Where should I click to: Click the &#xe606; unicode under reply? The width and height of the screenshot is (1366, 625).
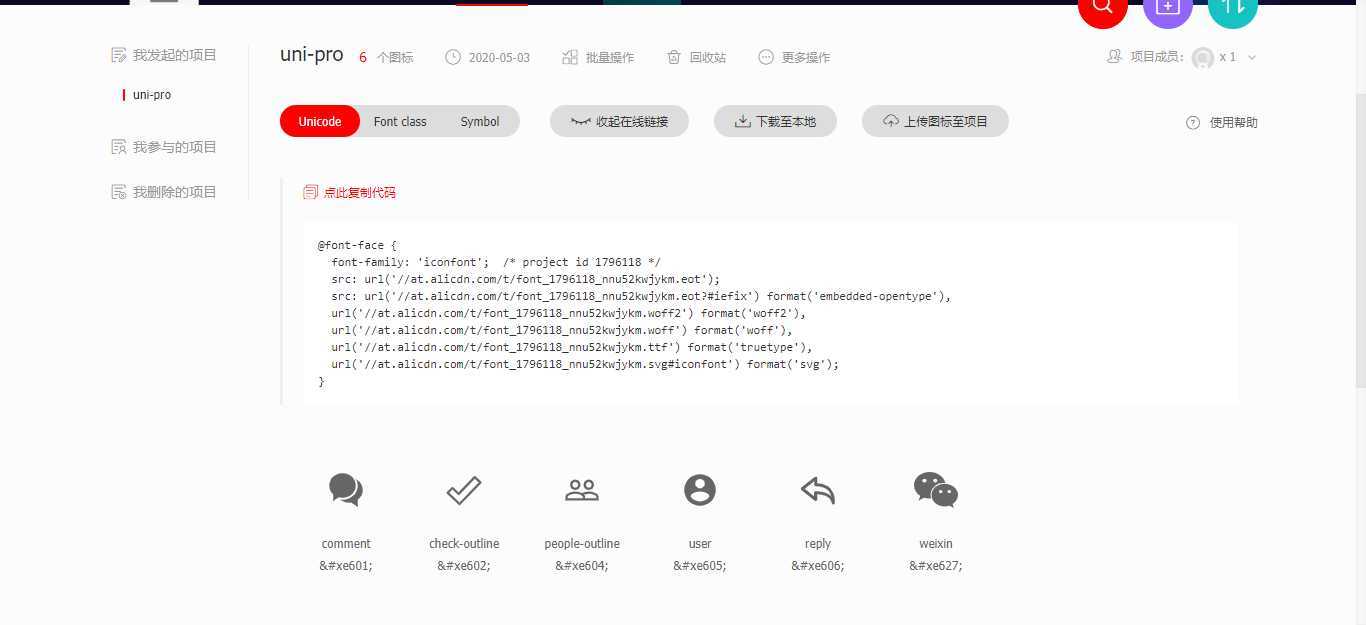click(818, 566)
